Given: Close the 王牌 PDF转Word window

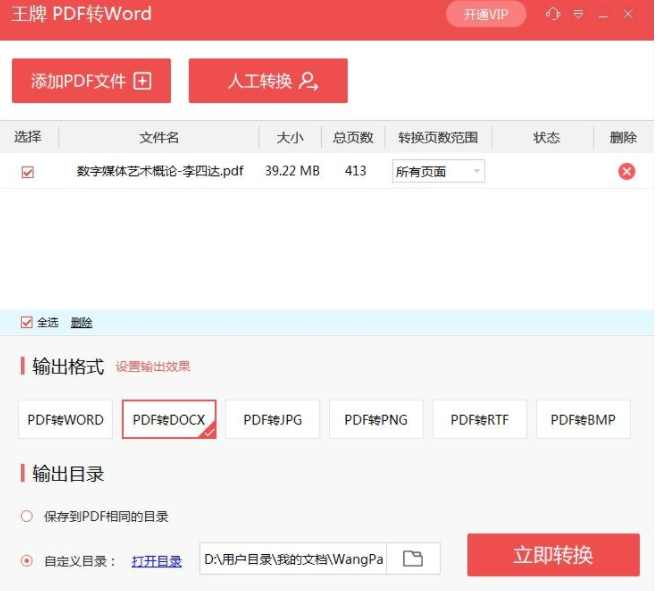Looking at the screenshot, I should click(x=628, y=14).
